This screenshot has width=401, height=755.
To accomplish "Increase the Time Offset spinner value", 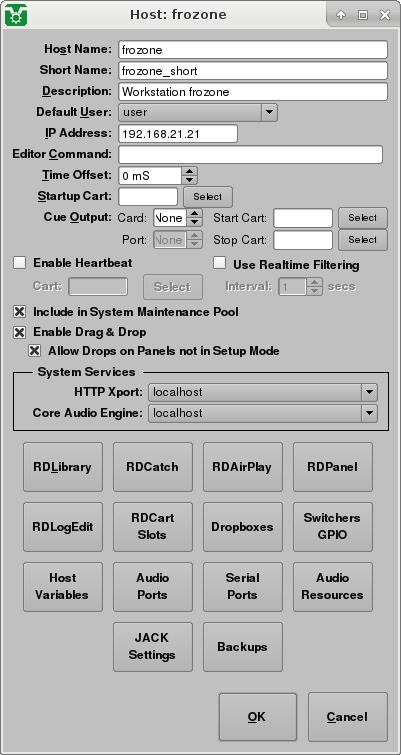I will coord(190,171).
